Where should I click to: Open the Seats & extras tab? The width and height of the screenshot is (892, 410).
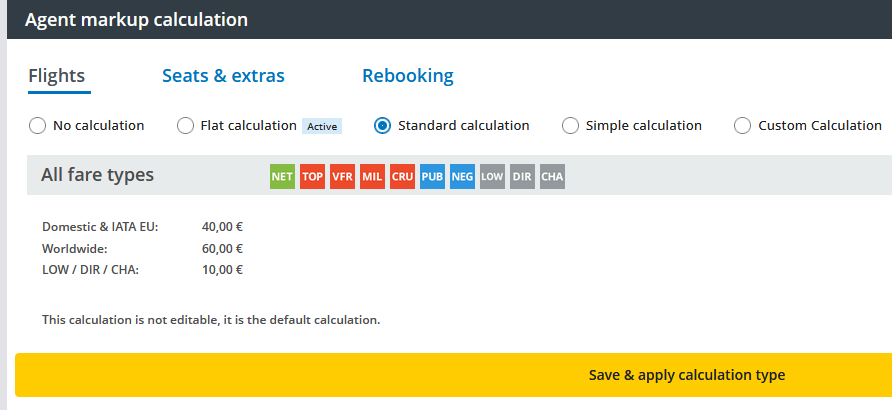(223, 76)
